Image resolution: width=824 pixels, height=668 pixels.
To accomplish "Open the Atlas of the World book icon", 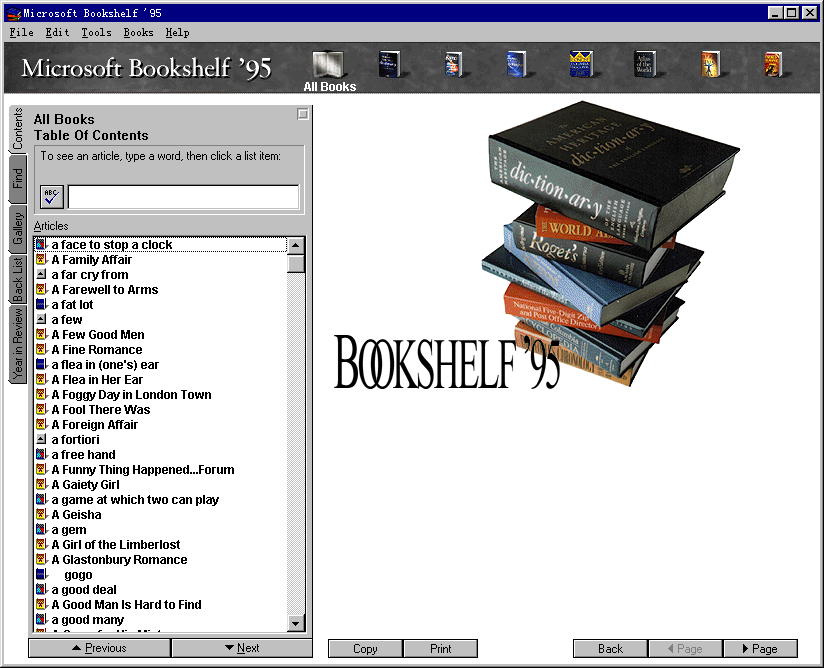I will click(x=644, y=65).
